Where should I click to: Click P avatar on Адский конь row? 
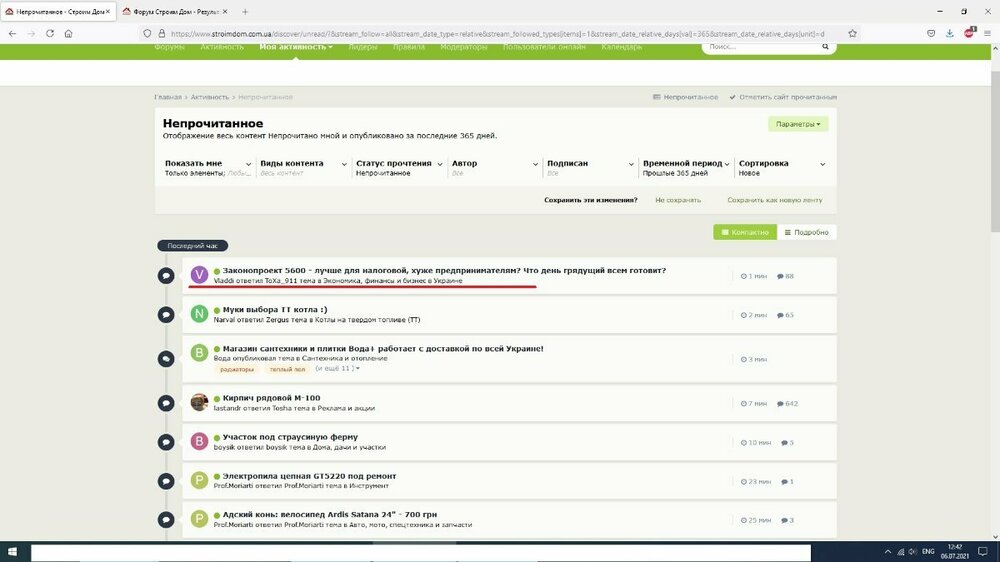click(199, 519)
